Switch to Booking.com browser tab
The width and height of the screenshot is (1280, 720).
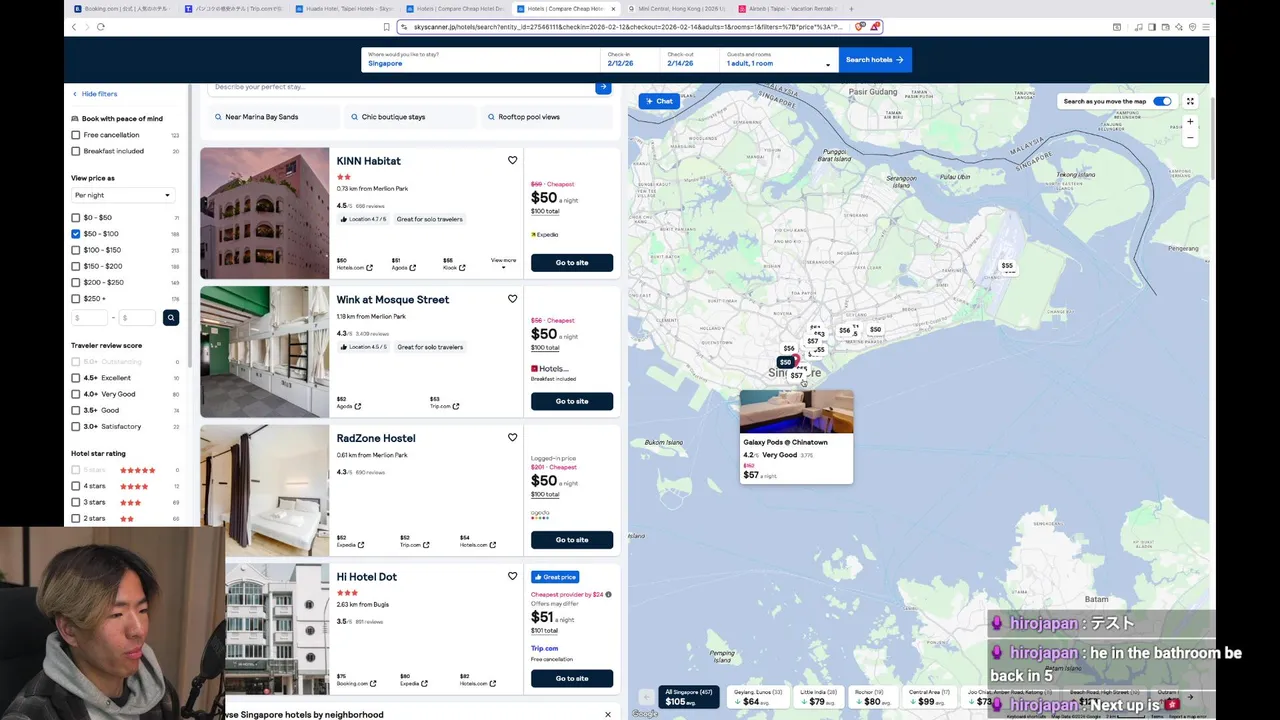(x=120, y=9)
